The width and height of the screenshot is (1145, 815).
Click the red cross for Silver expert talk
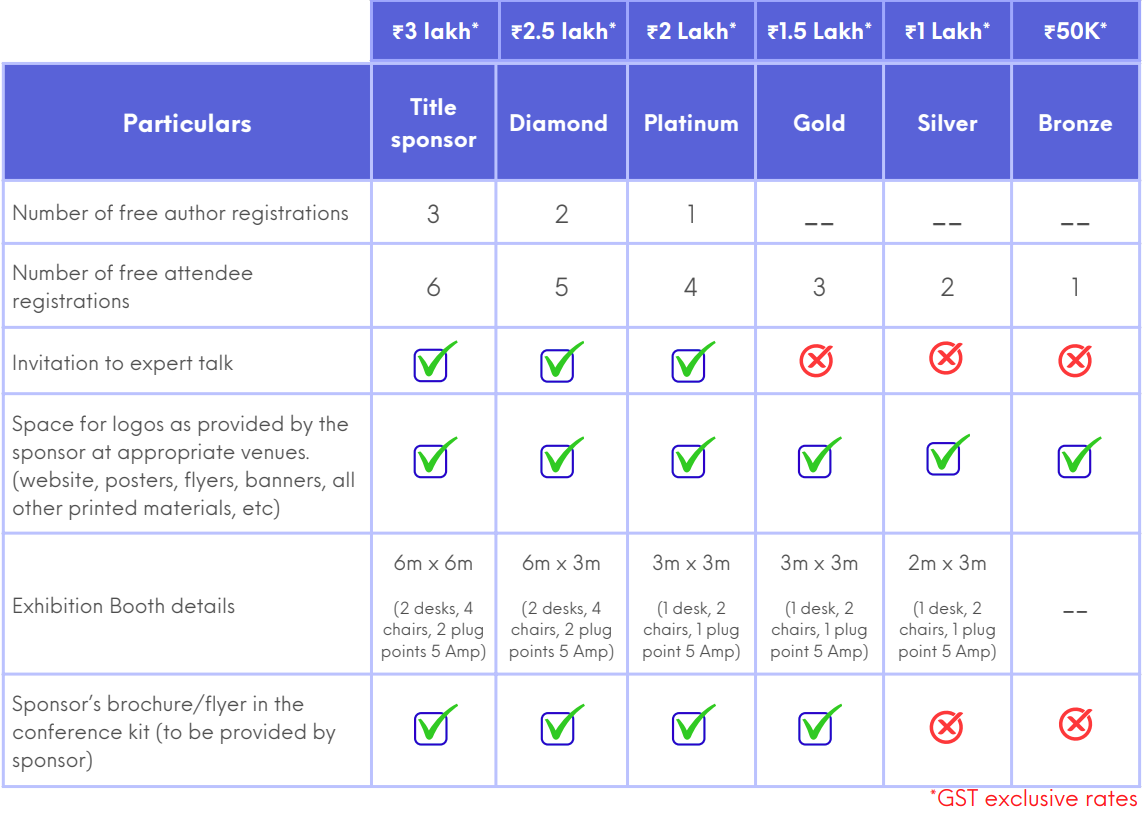[x=946, y=357]
